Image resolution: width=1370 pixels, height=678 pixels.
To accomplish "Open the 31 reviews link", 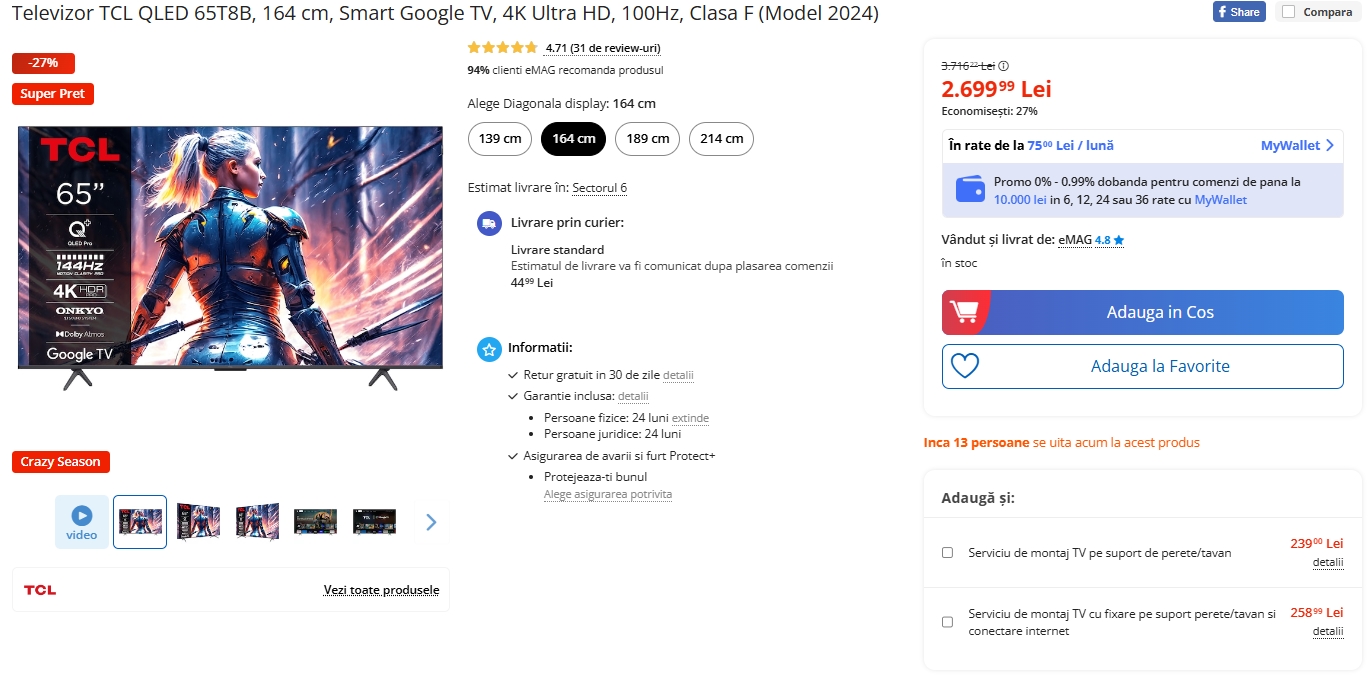I will tap(603, 48).
